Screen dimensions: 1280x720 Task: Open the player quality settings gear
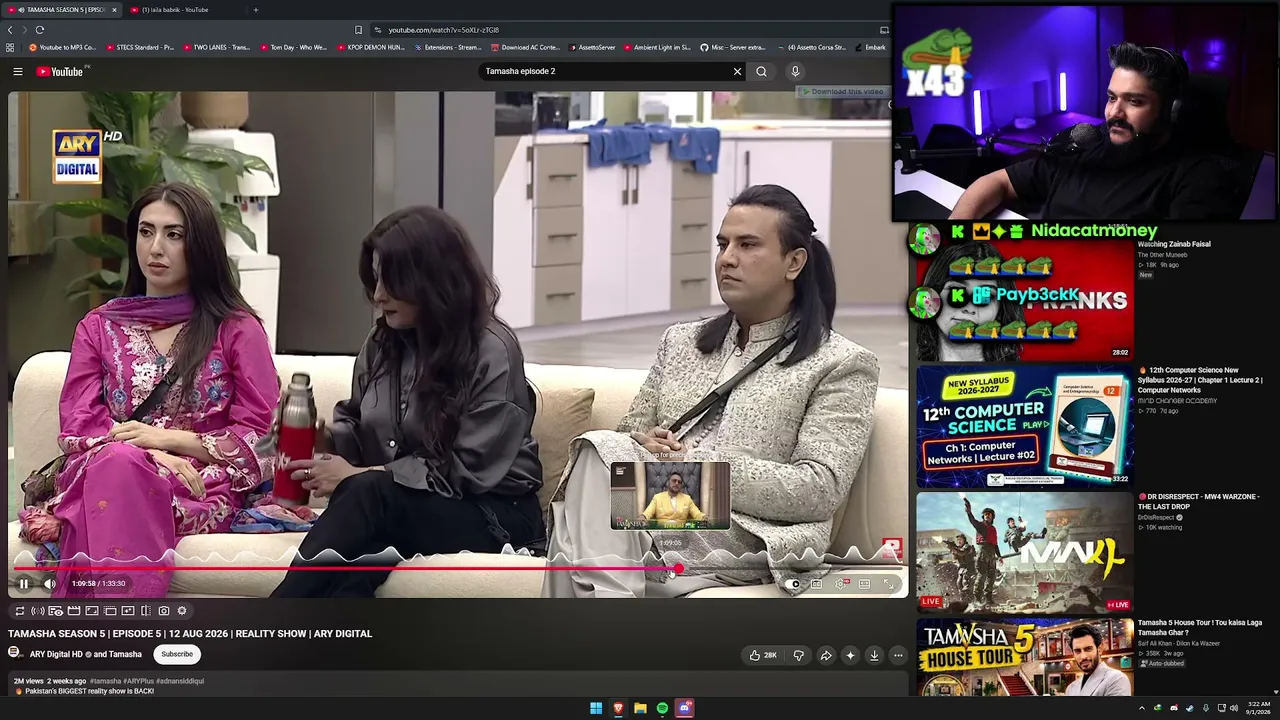click(x=841, y=584)
